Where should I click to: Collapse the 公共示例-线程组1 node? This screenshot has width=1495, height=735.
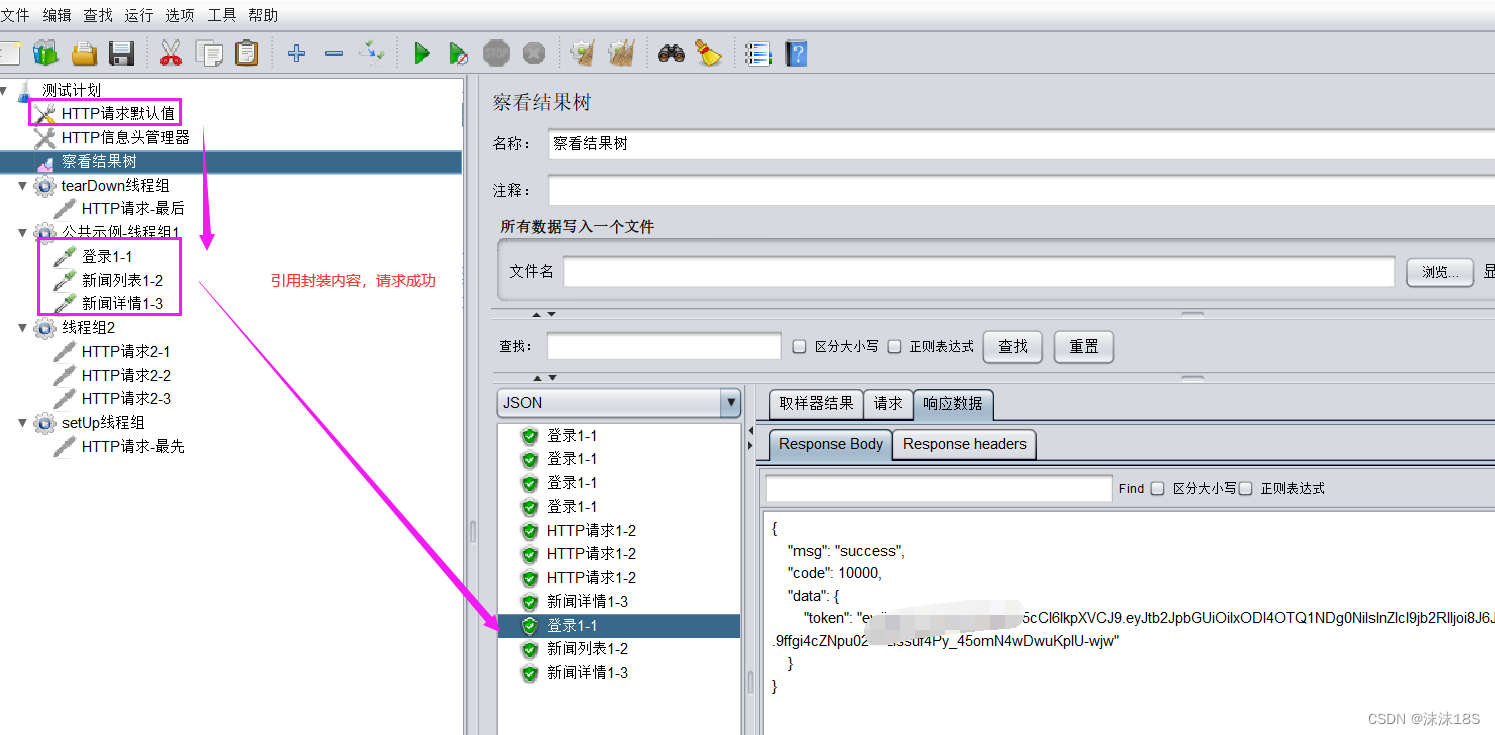tap(23, 232)
